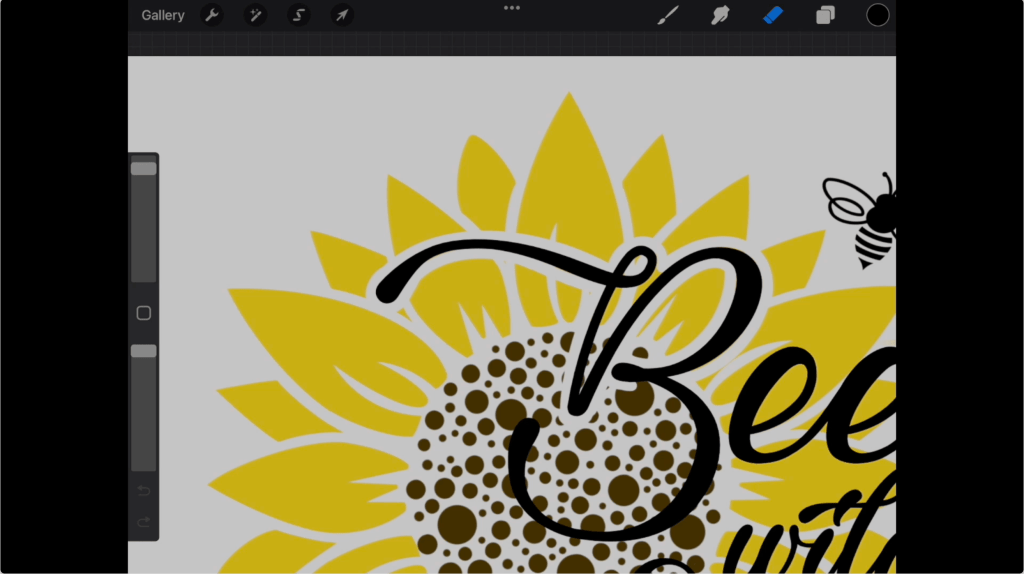Tap the three-dot menu at top center
Screen dimensions: 1024x574
(x=512, y=8)
